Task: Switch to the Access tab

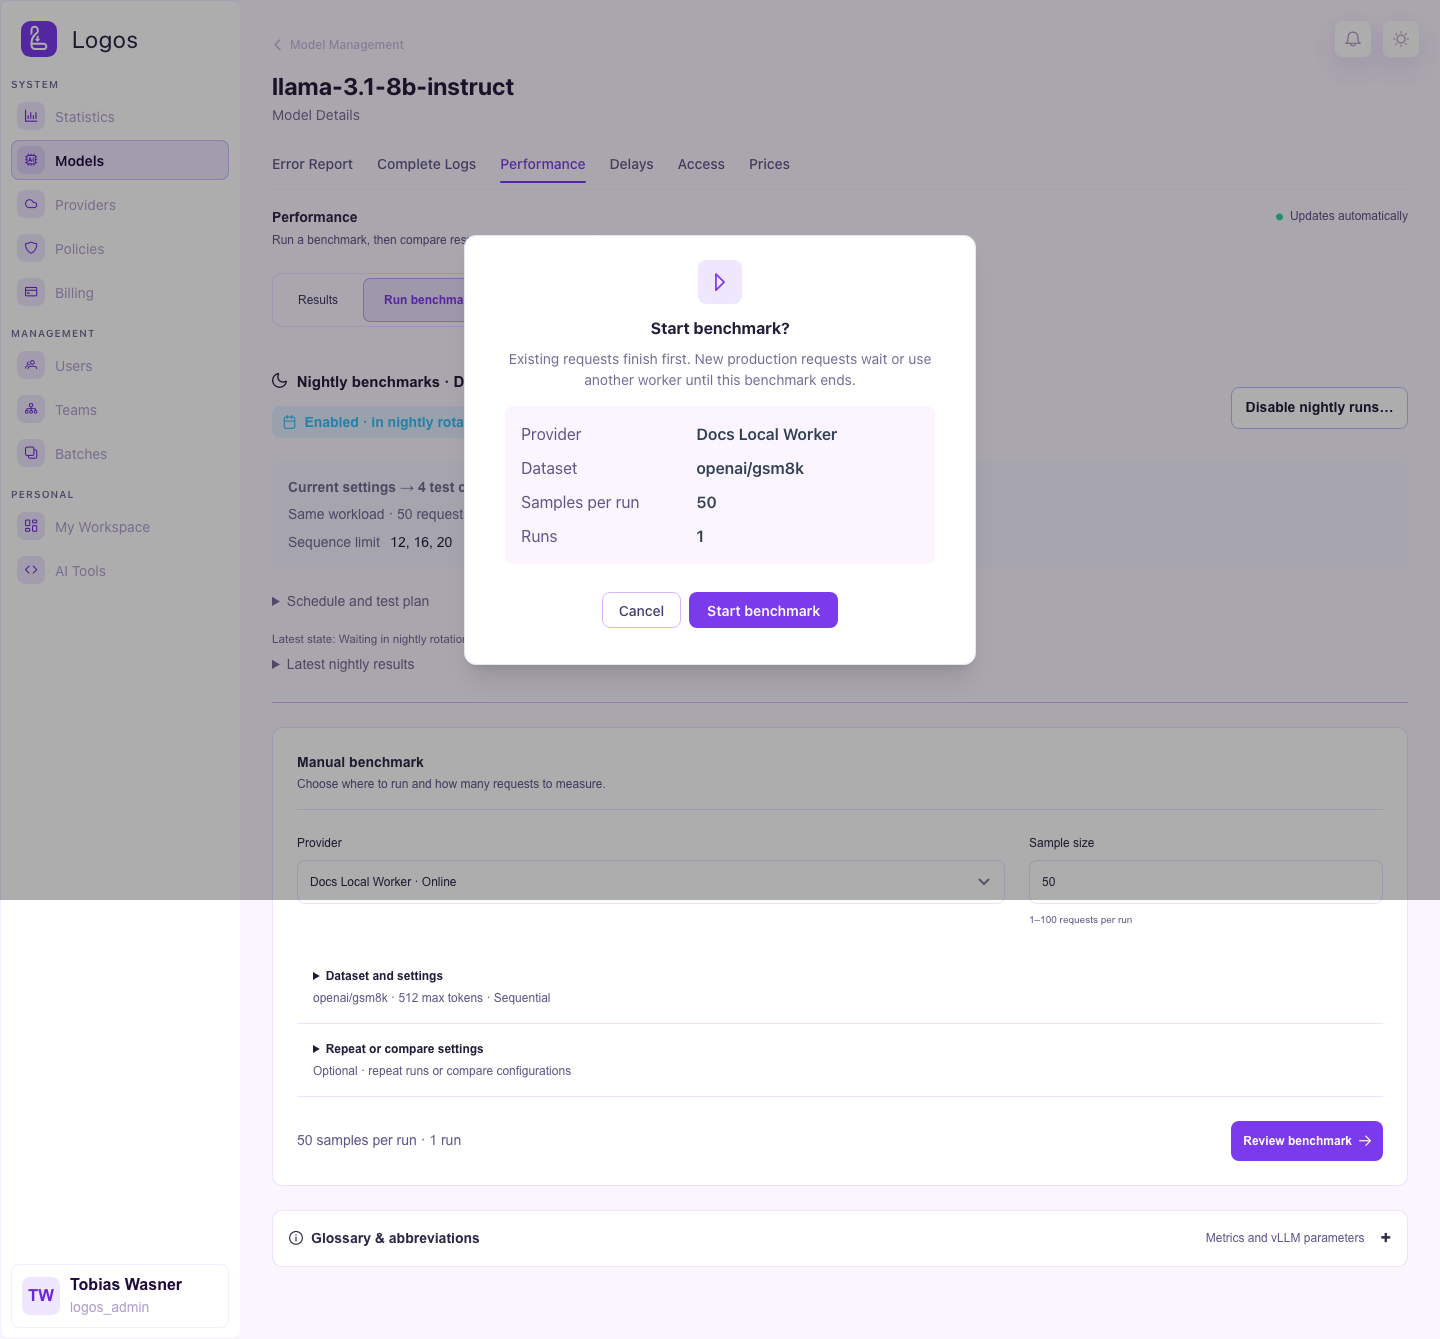Action: click(701, 164)
